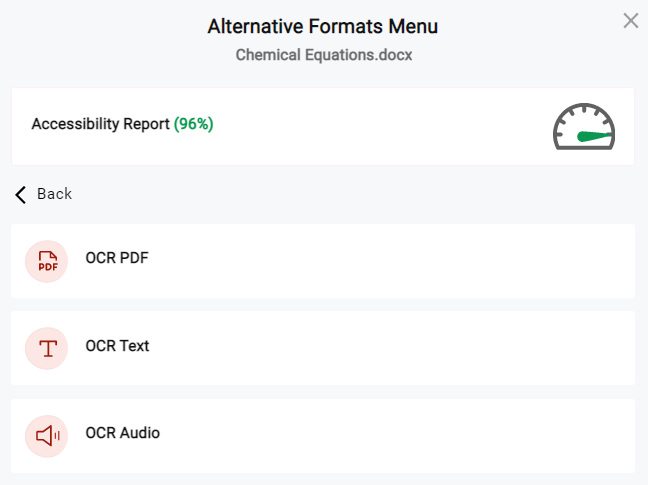
Task: Click the green 96% score
Action: tap(193, 124)
